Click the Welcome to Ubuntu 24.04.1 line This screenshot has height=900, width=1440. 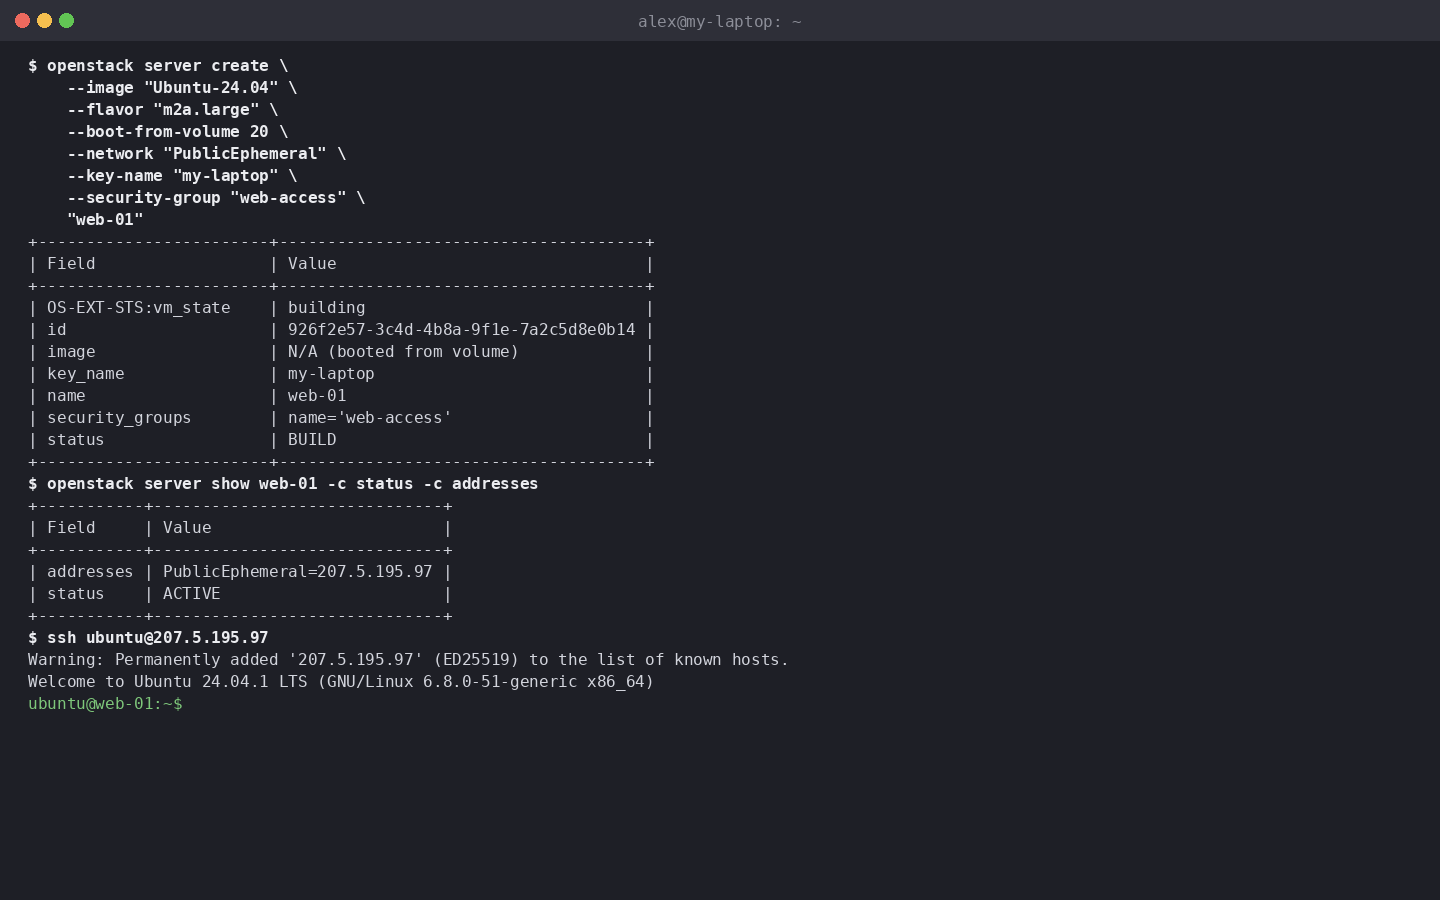coord(341,682)
